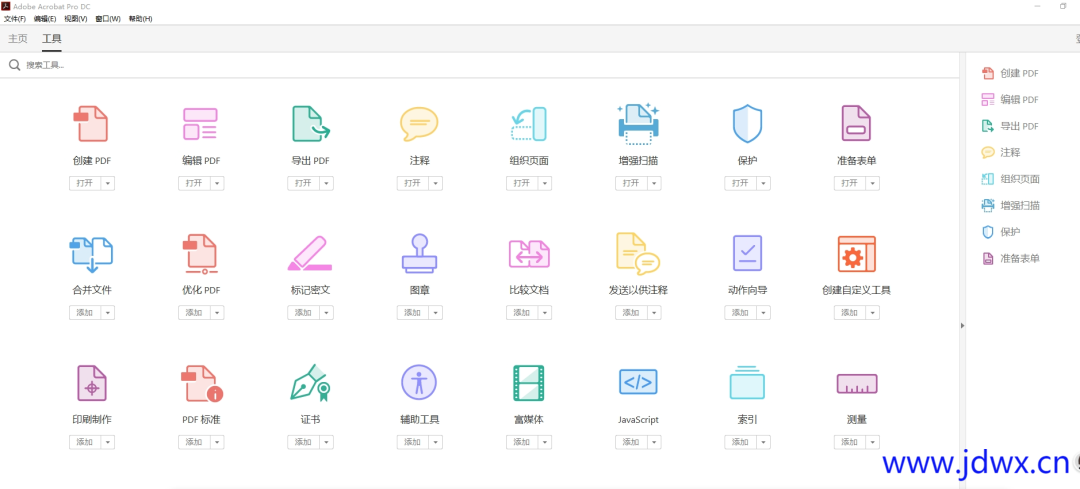Open the 注释 speech bubble icon in grid
Screen dimensions: 1080x489
[x=419, y=124]
